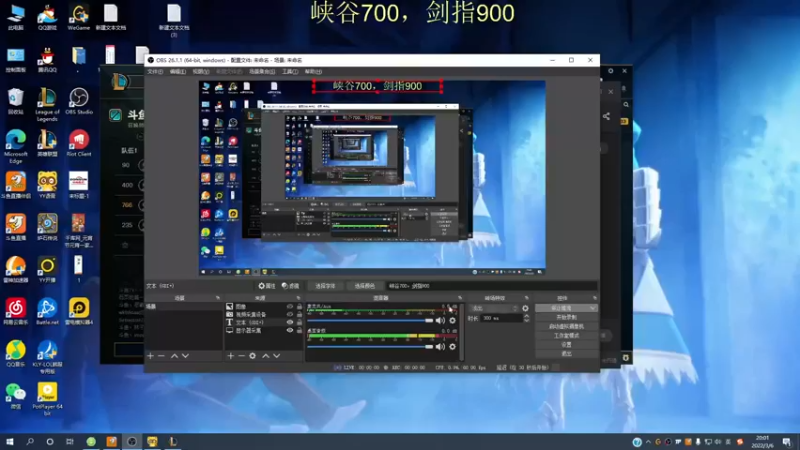
Task: Open OBS Studio desktop shortcut
Action: 79,101
